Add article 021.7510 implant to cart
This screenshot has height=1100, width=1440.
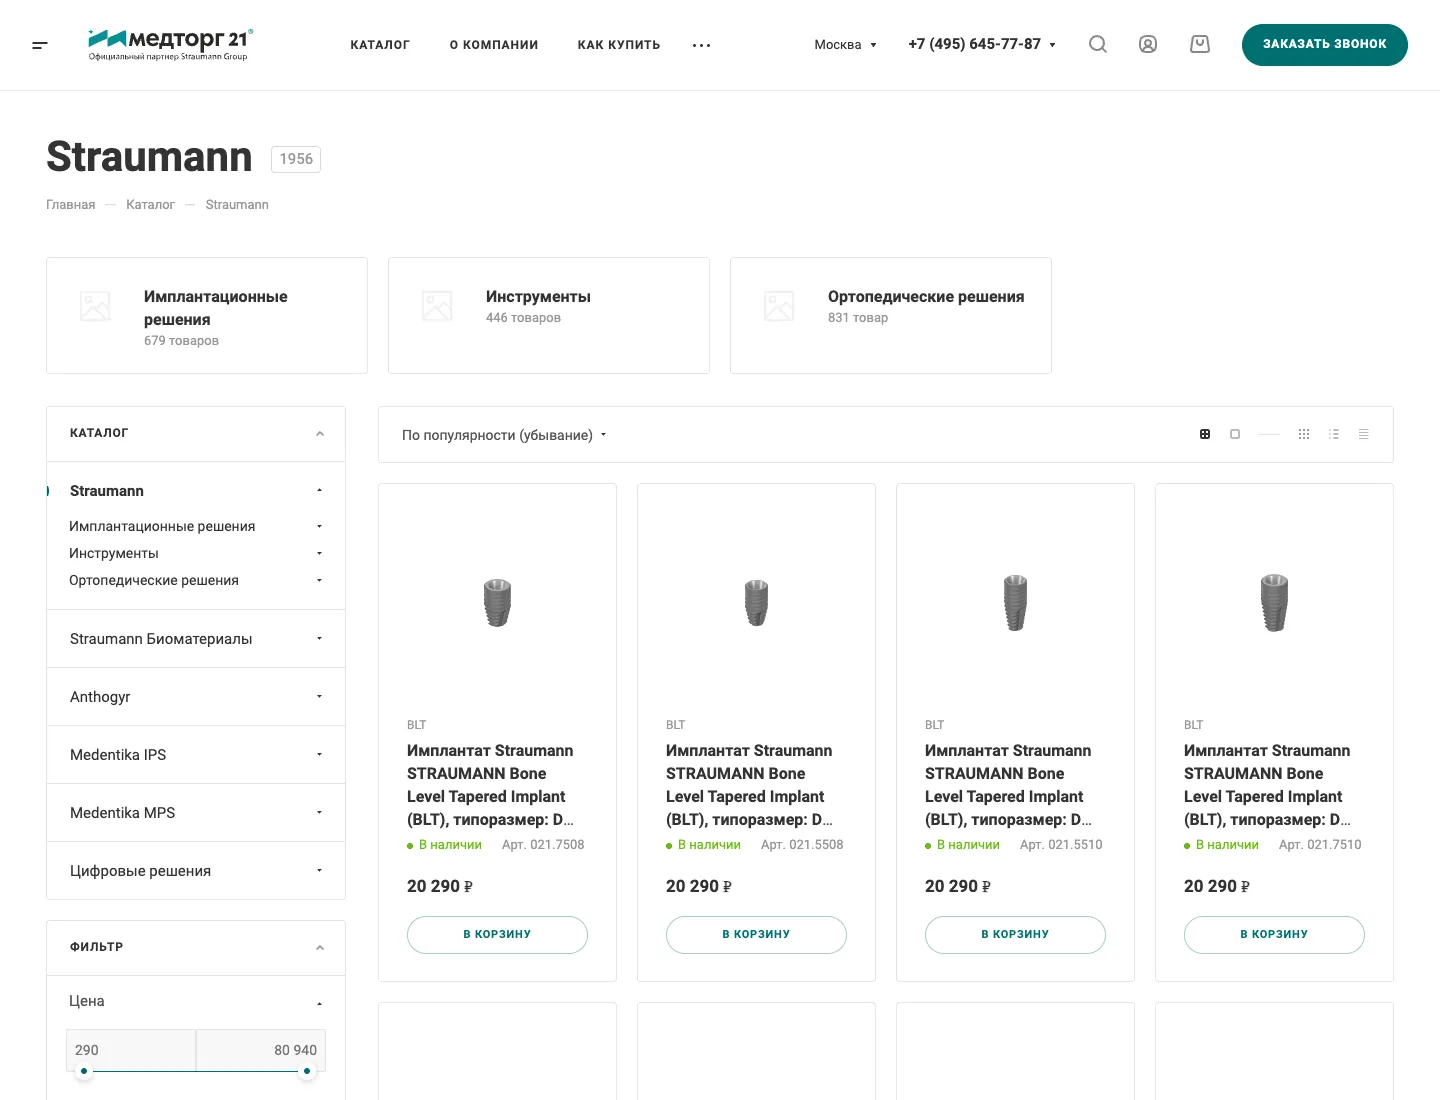pyautogui.click(x=1274, y=934)
